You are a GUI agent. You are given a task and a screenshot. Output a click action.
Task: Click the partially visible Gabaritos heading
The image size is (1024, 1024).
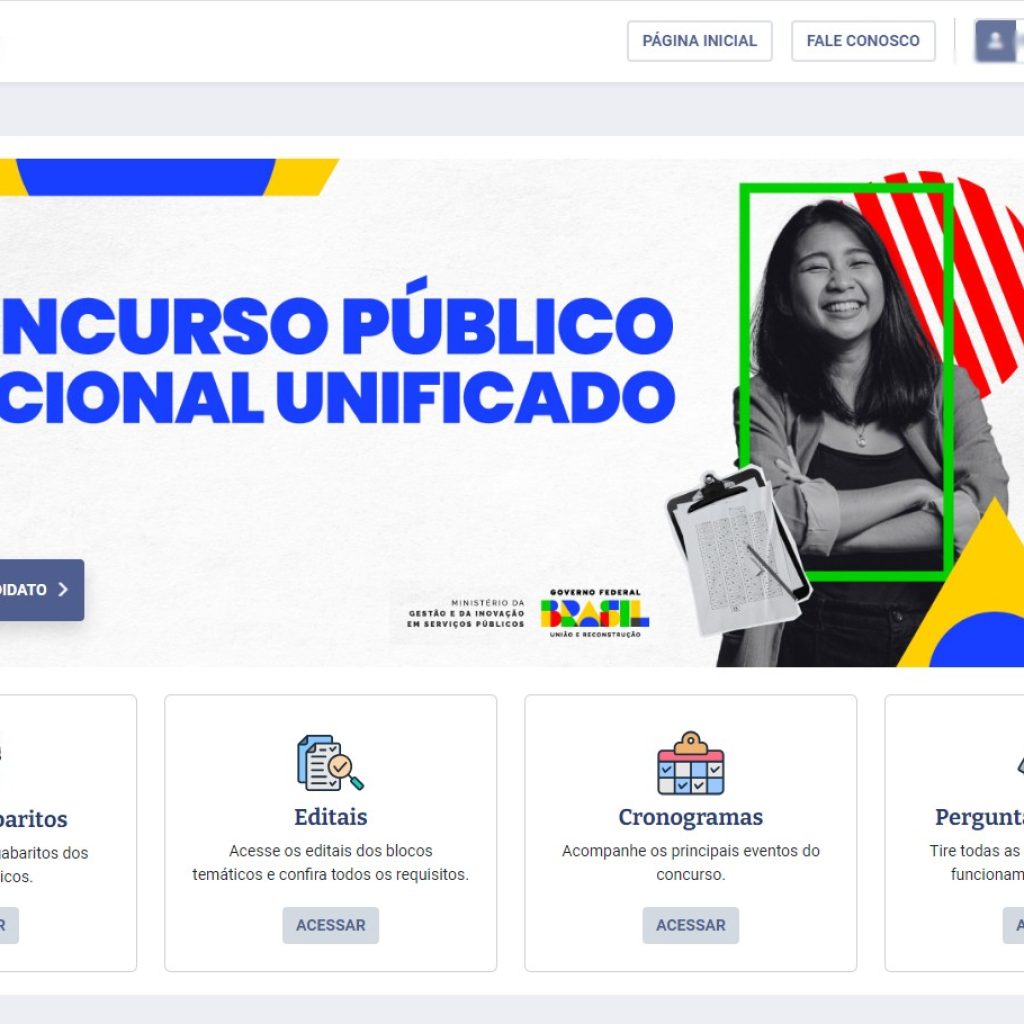(x=34, y=819)
